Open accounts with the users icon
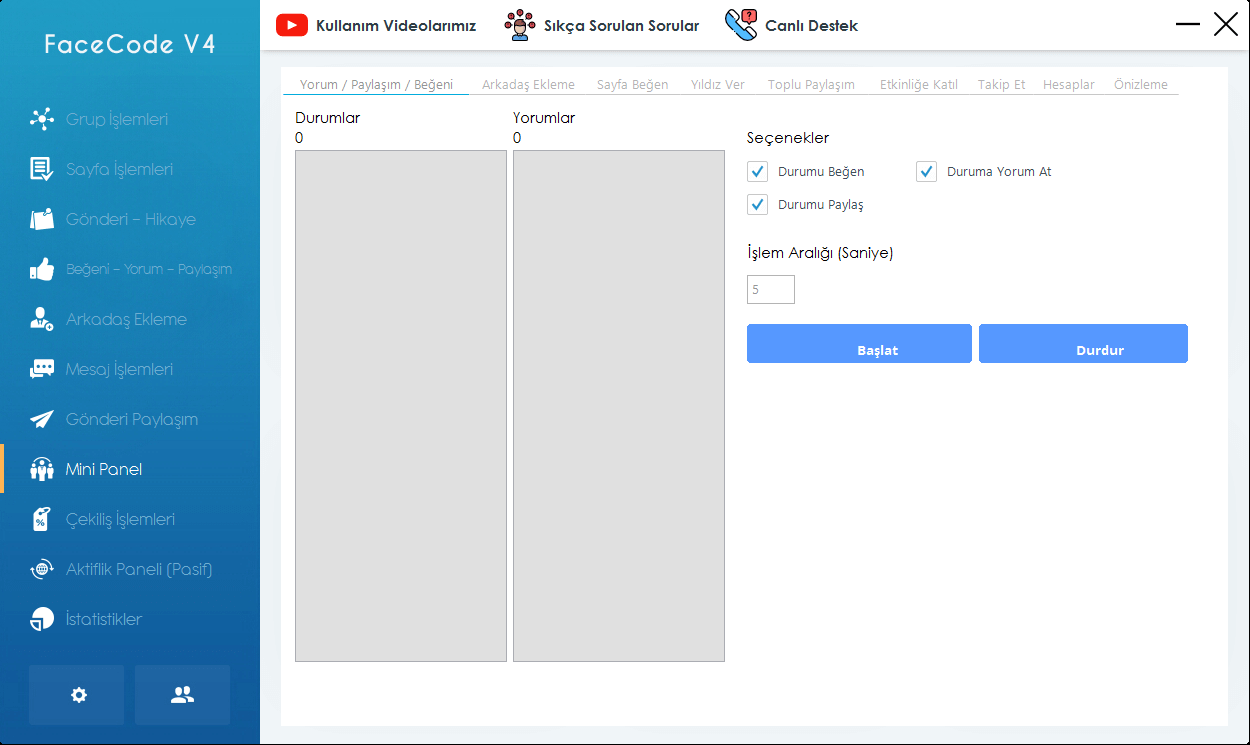The height and width of the screenshot is (745, 1250). 182,695
